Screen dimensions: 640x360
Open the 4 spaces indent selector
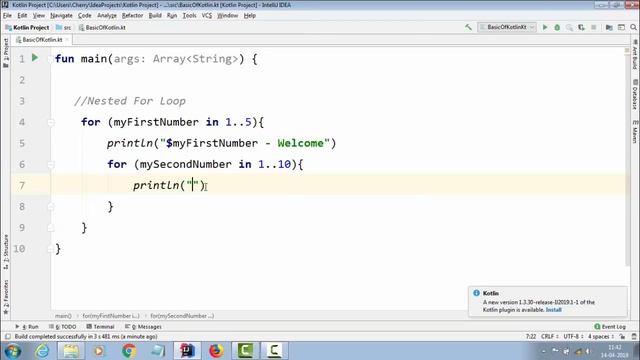tap(601, 337)
